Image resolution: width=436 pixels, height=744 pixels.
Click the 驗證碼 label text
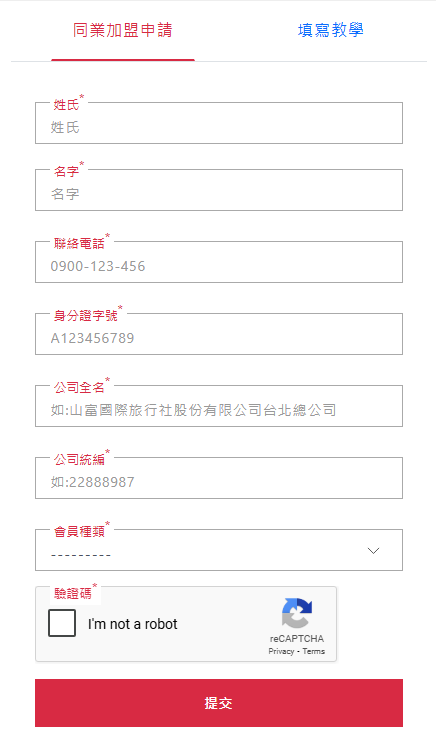pos(73,593)
